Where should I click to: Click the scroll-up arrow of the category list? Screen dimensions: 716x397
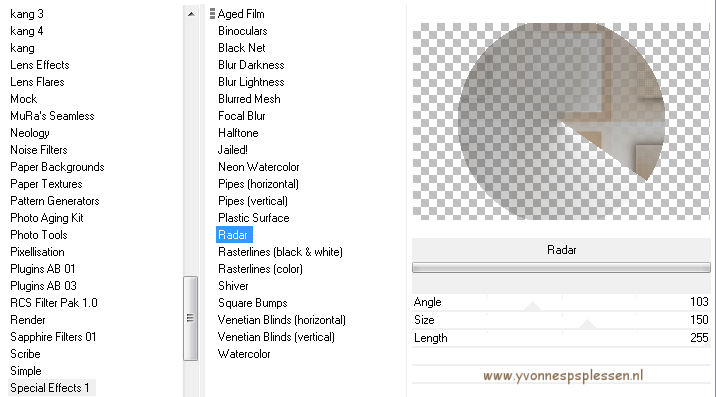point(191,14)
